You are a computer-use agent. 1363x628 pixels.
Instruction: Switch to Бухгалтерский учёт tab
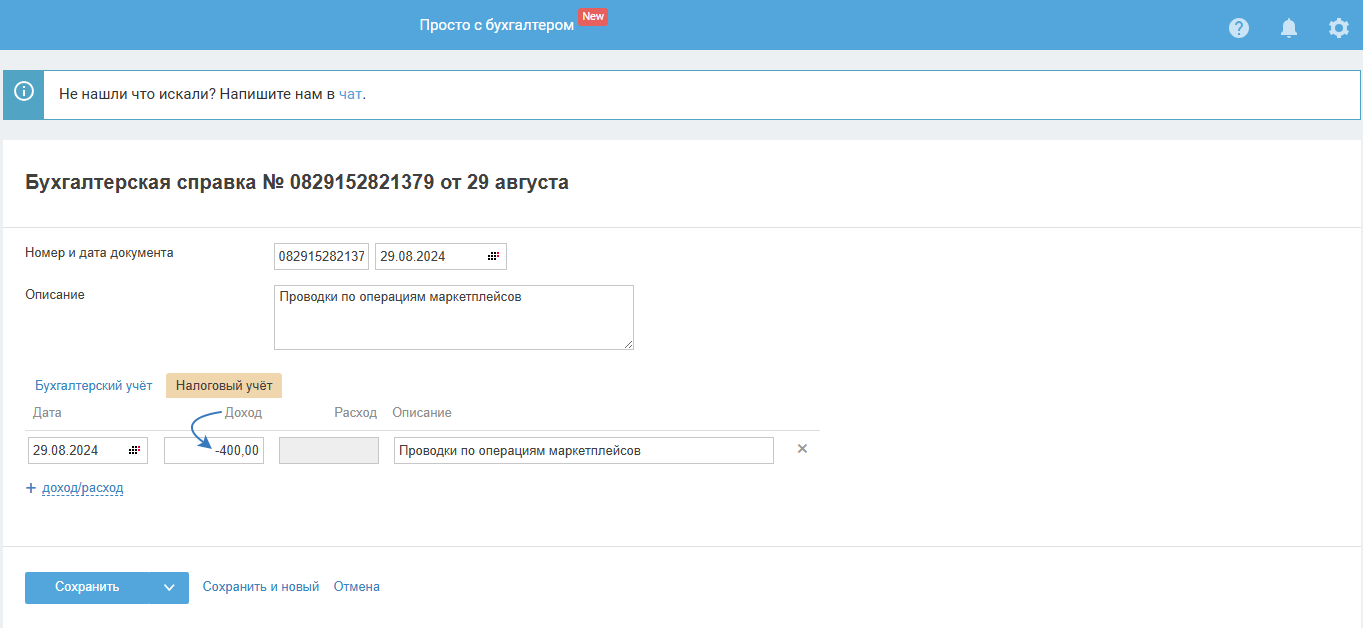(94, 386)
